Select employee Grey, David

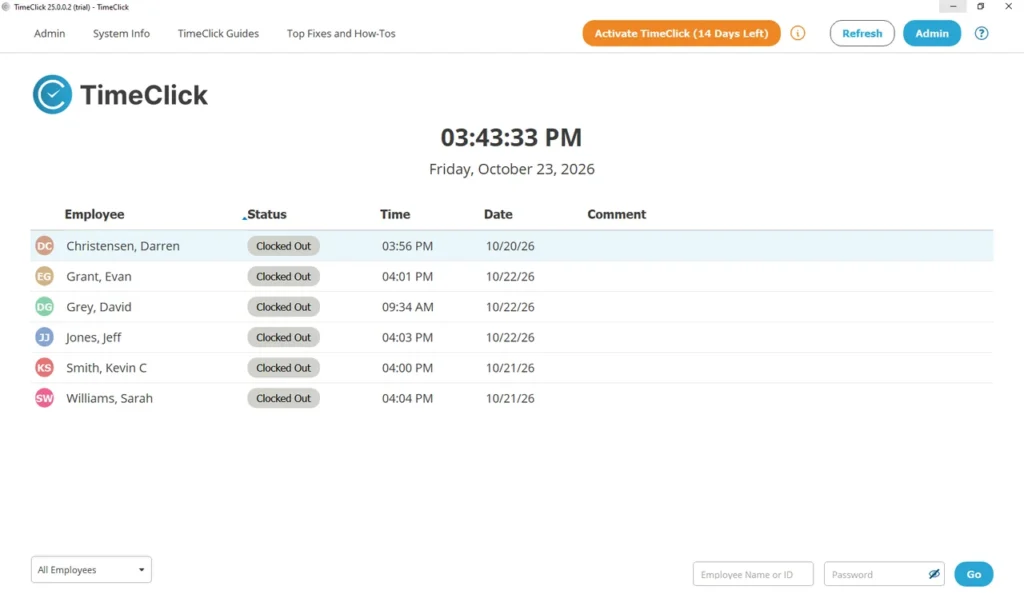pos(99,307)
